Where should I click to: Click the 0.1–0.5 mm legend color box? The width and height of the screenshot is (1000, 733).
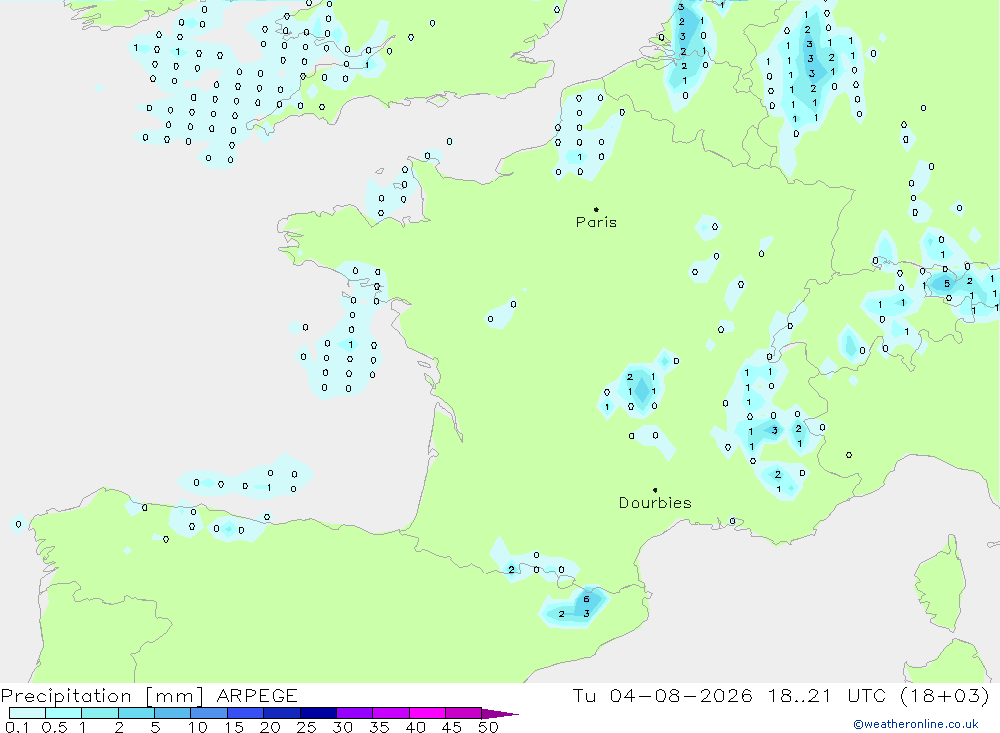coord(27,713)
